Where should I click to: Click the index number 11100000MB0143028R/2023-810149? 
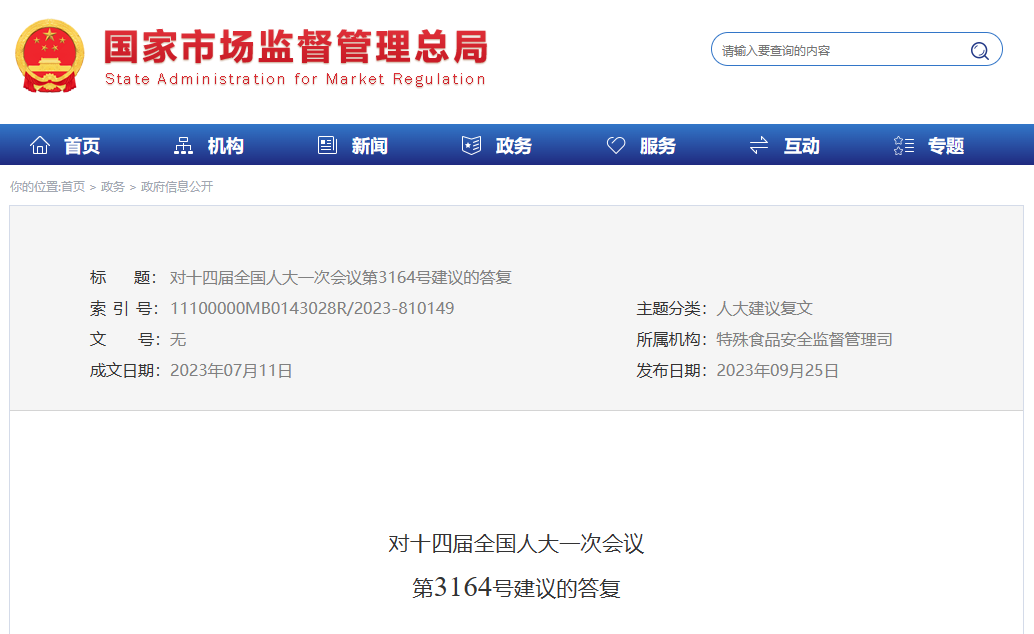click(x=312, y=308)
